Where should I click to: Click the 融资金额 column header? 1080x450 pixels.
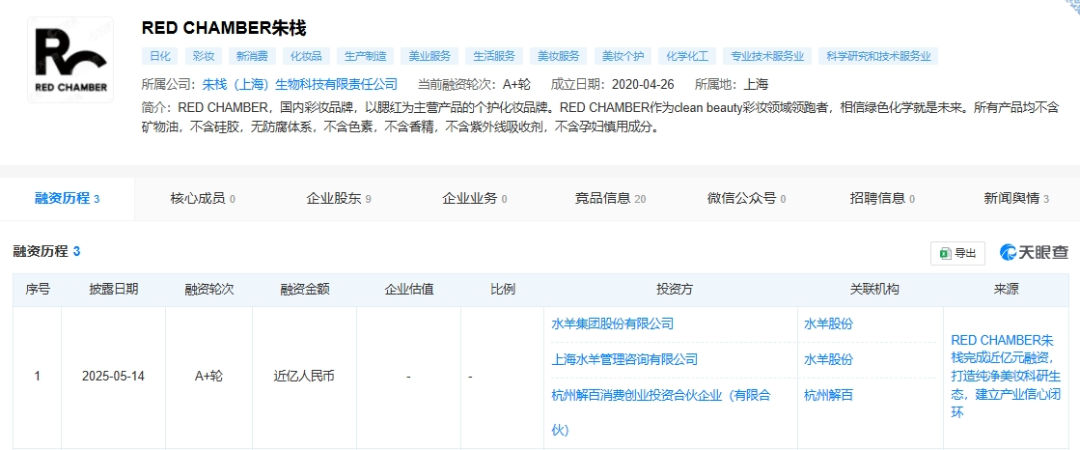pyautogui.click(x=304, y=289)
